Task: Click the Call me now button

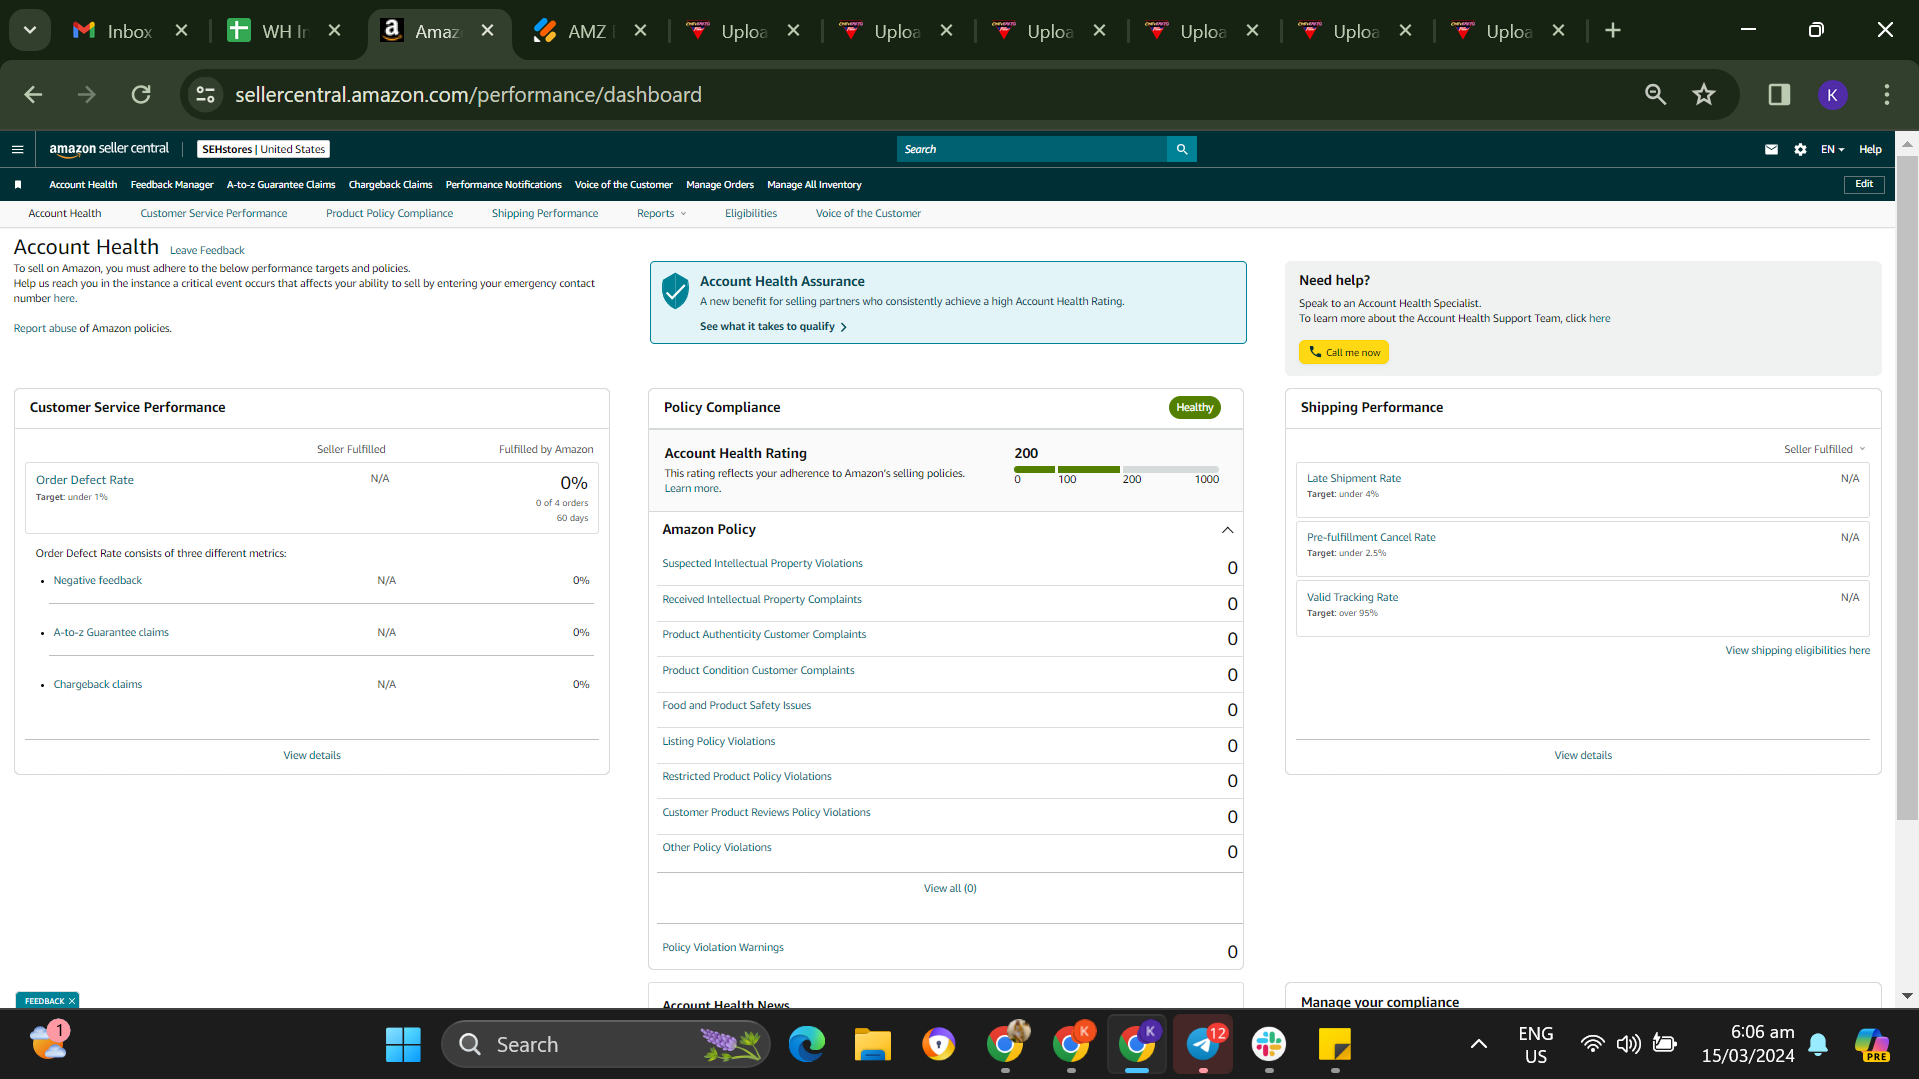Action: [1344, 352]
